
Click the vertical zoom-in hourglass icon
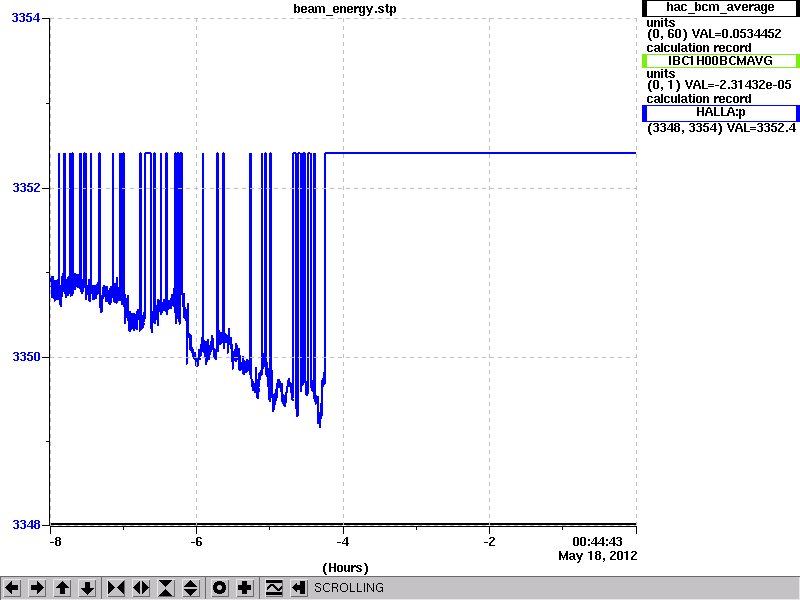click(166, 588)
